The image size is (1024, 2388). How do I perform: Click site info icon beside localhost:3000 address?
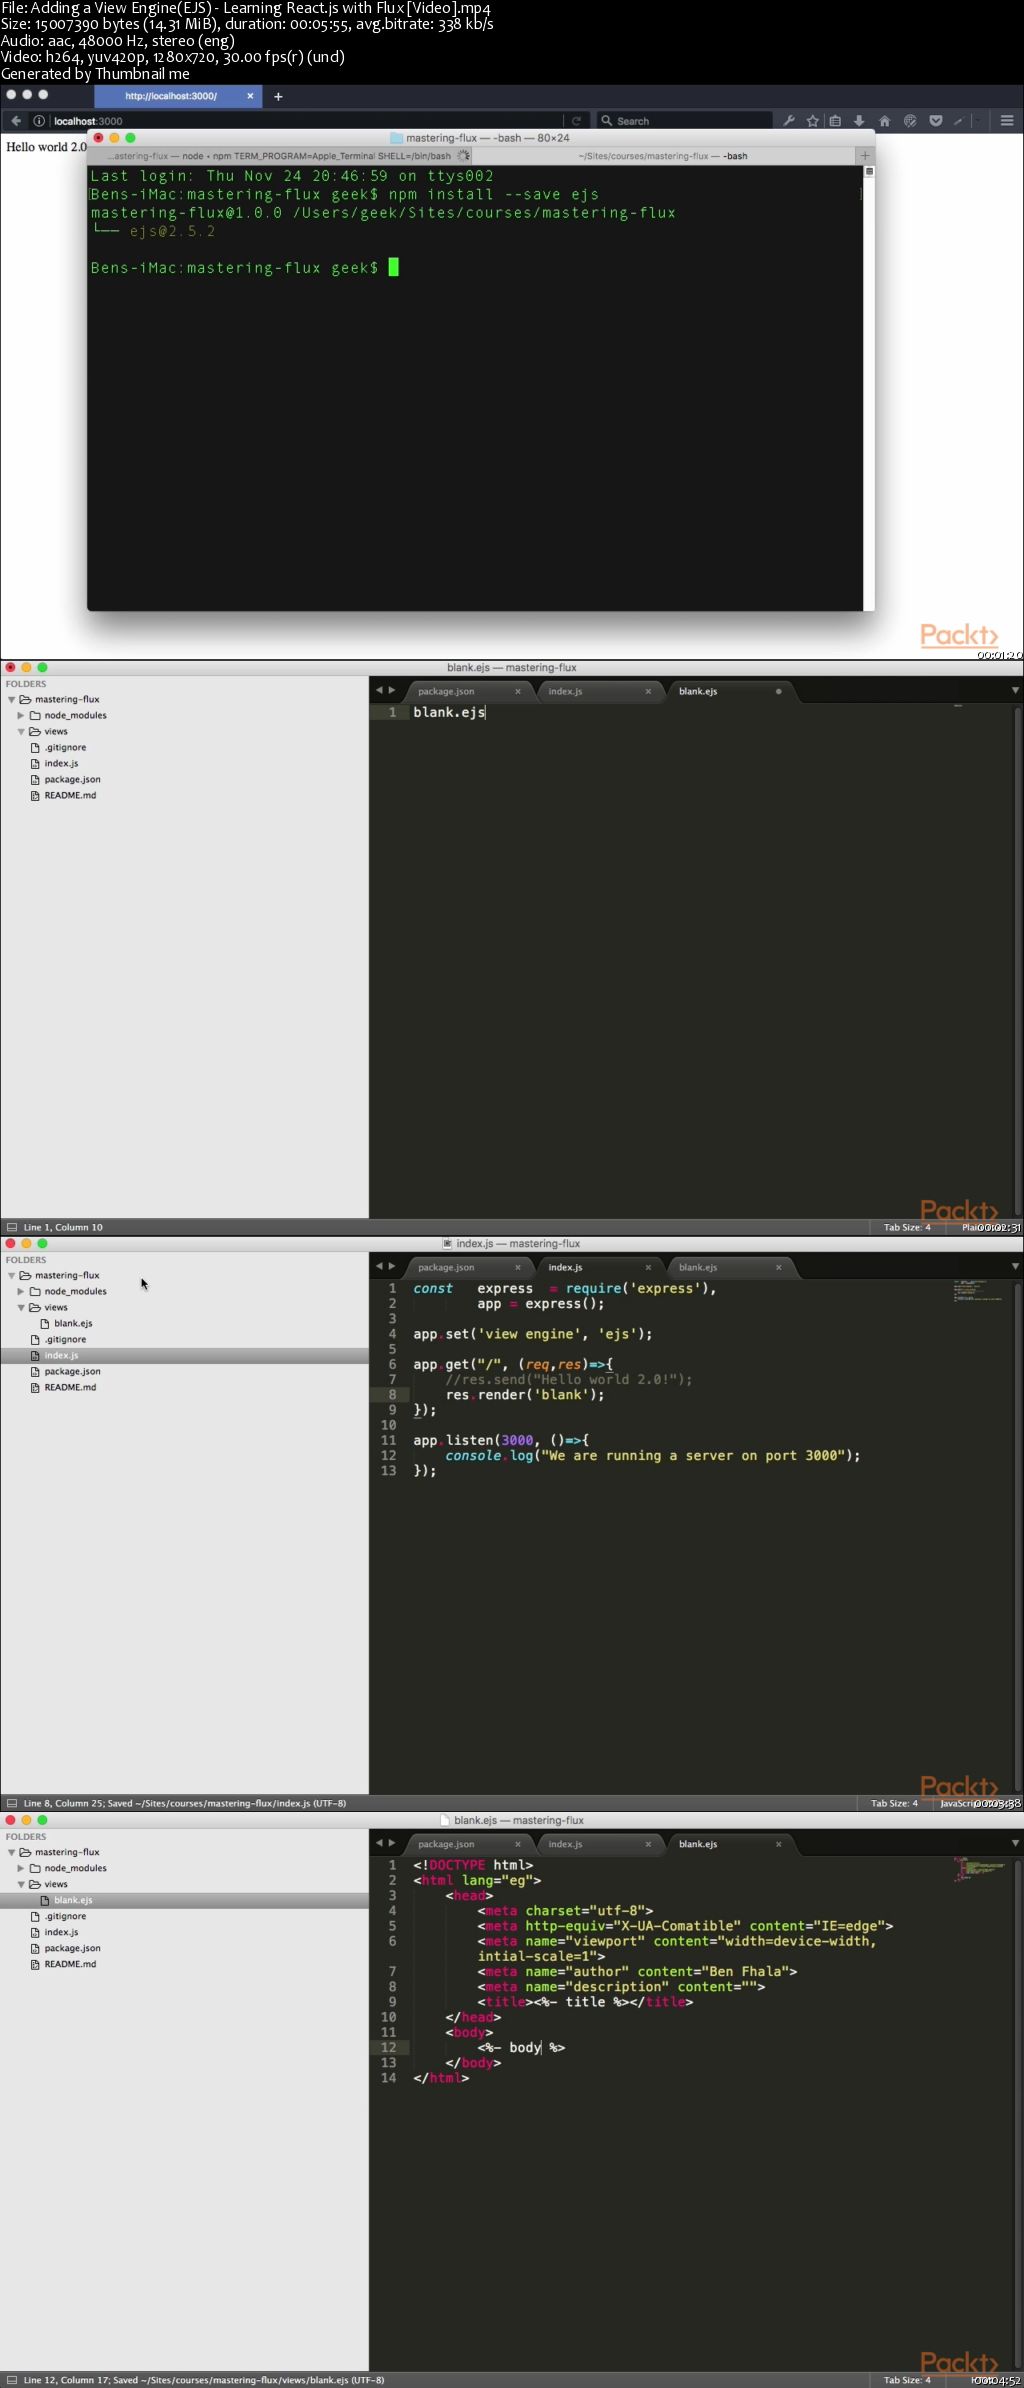39,121
